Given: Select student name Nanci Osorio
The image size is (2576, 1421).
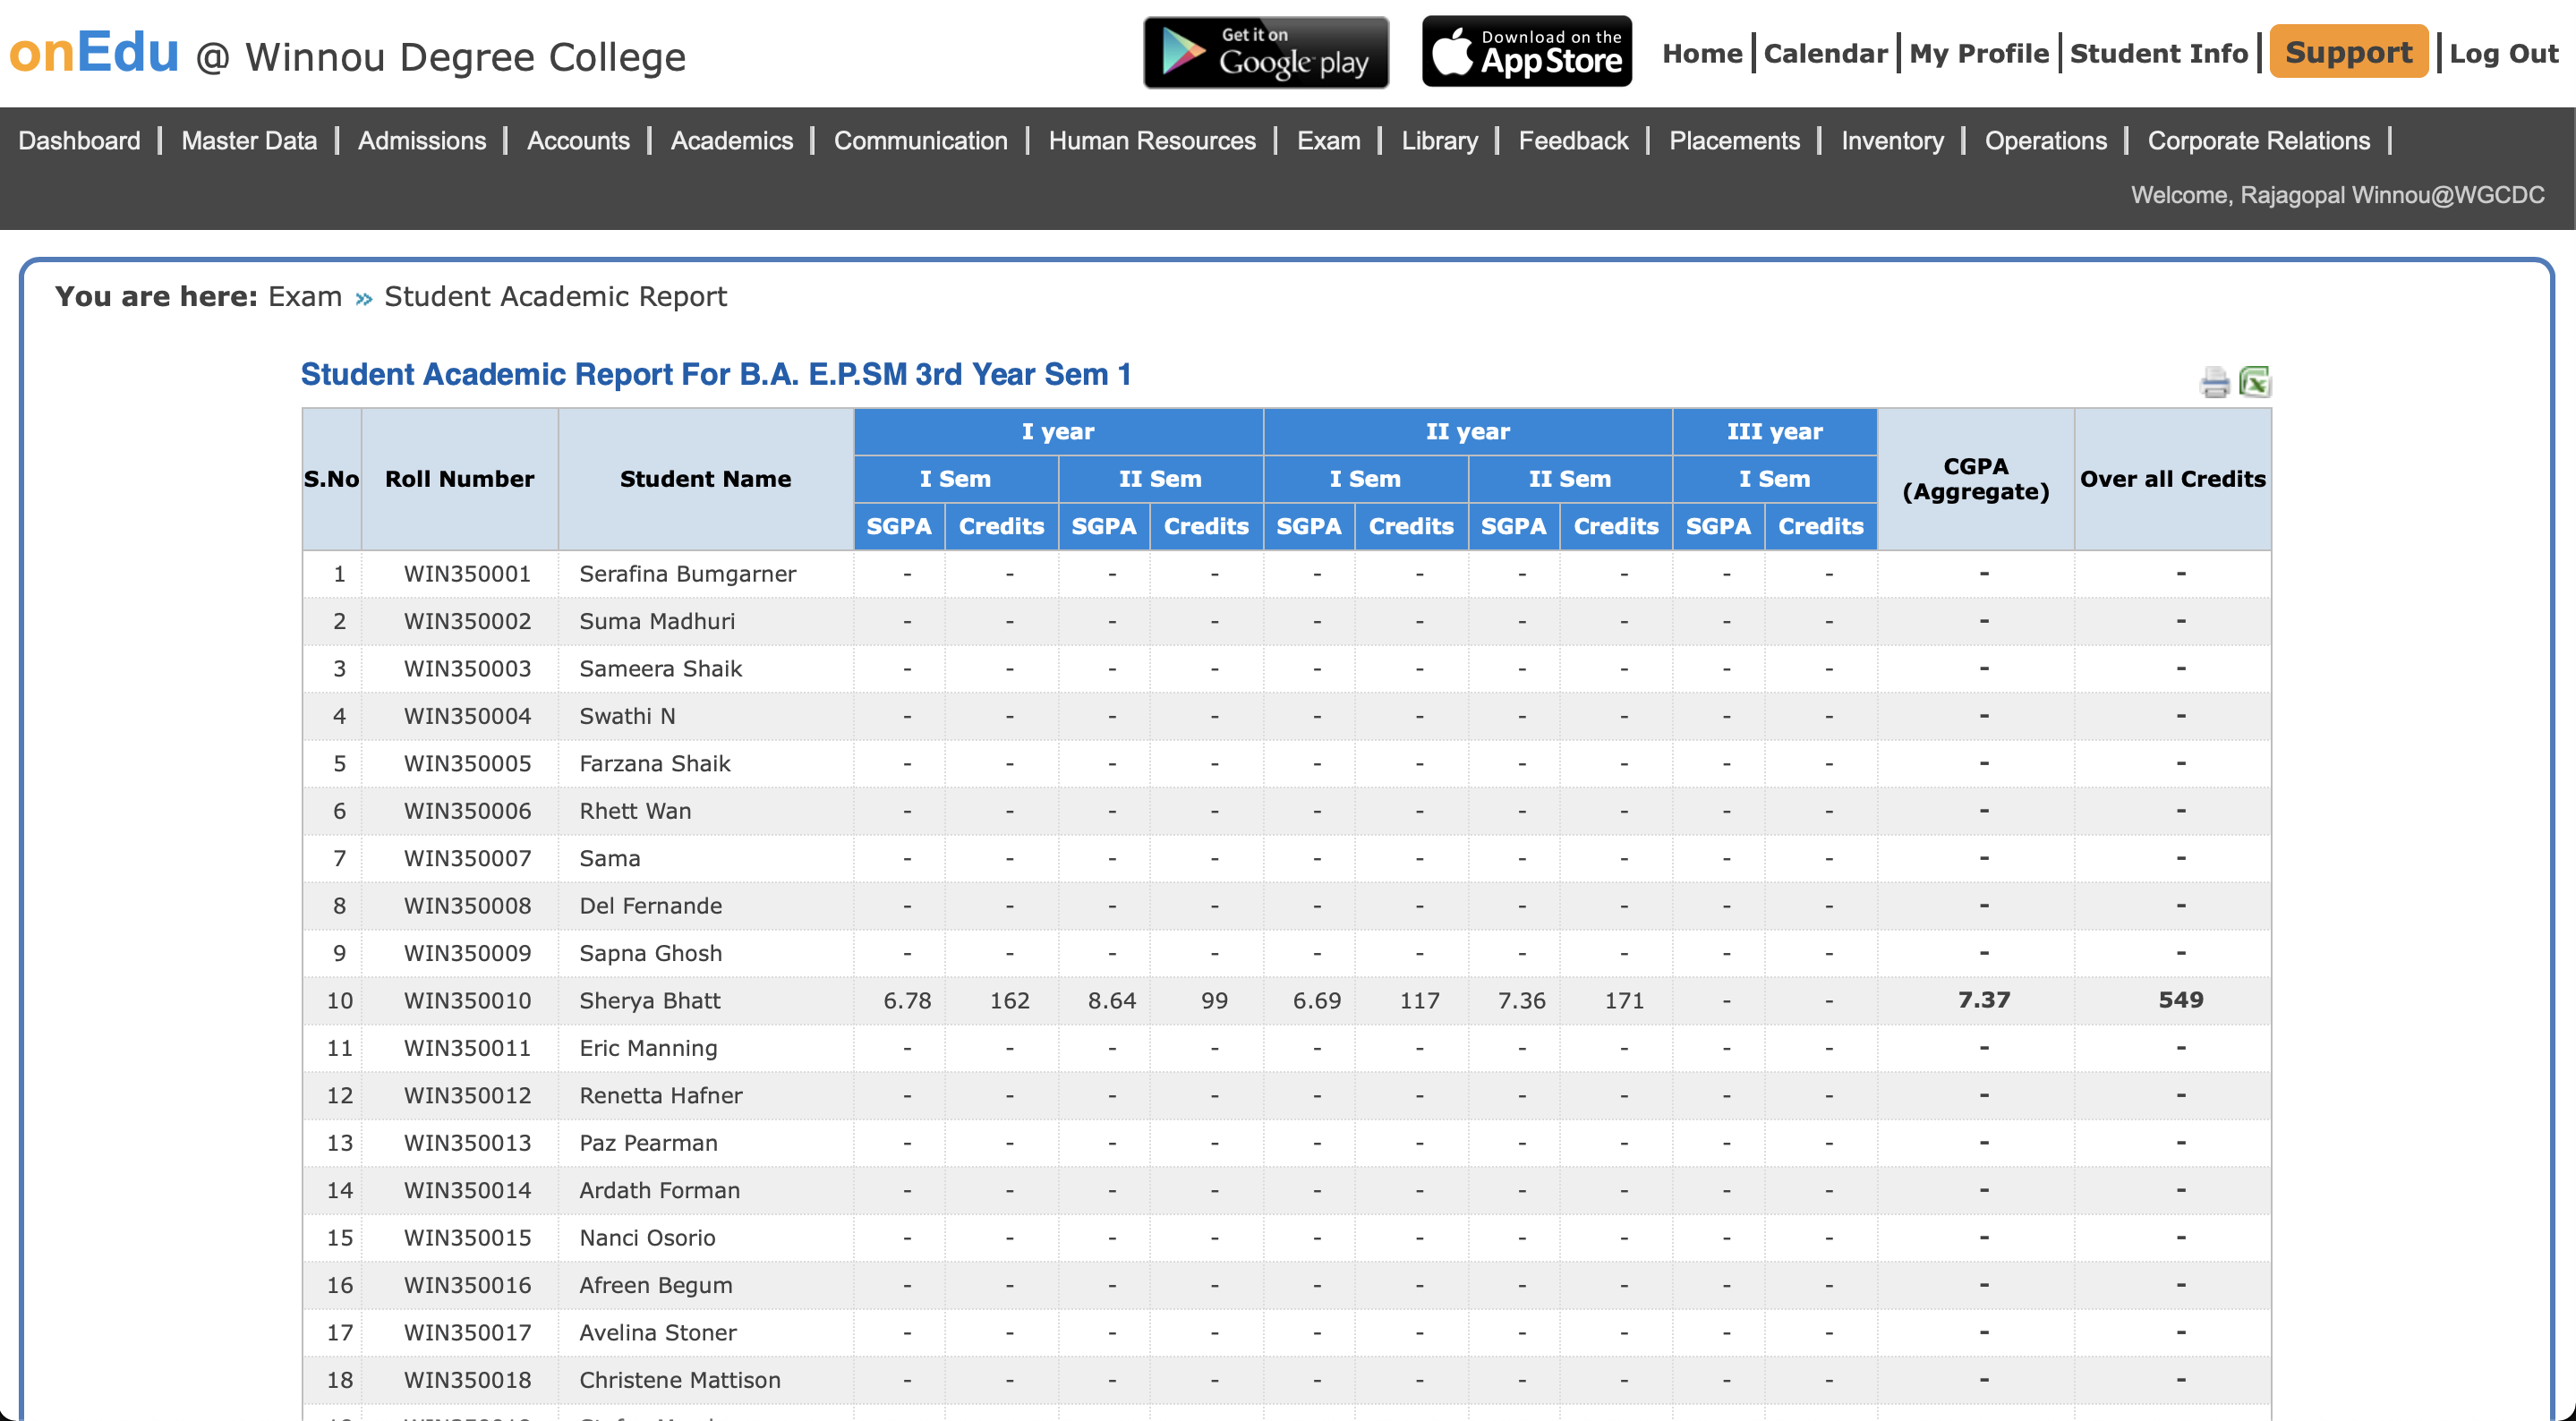Looking at the screenshot, I should point(647,1238).
